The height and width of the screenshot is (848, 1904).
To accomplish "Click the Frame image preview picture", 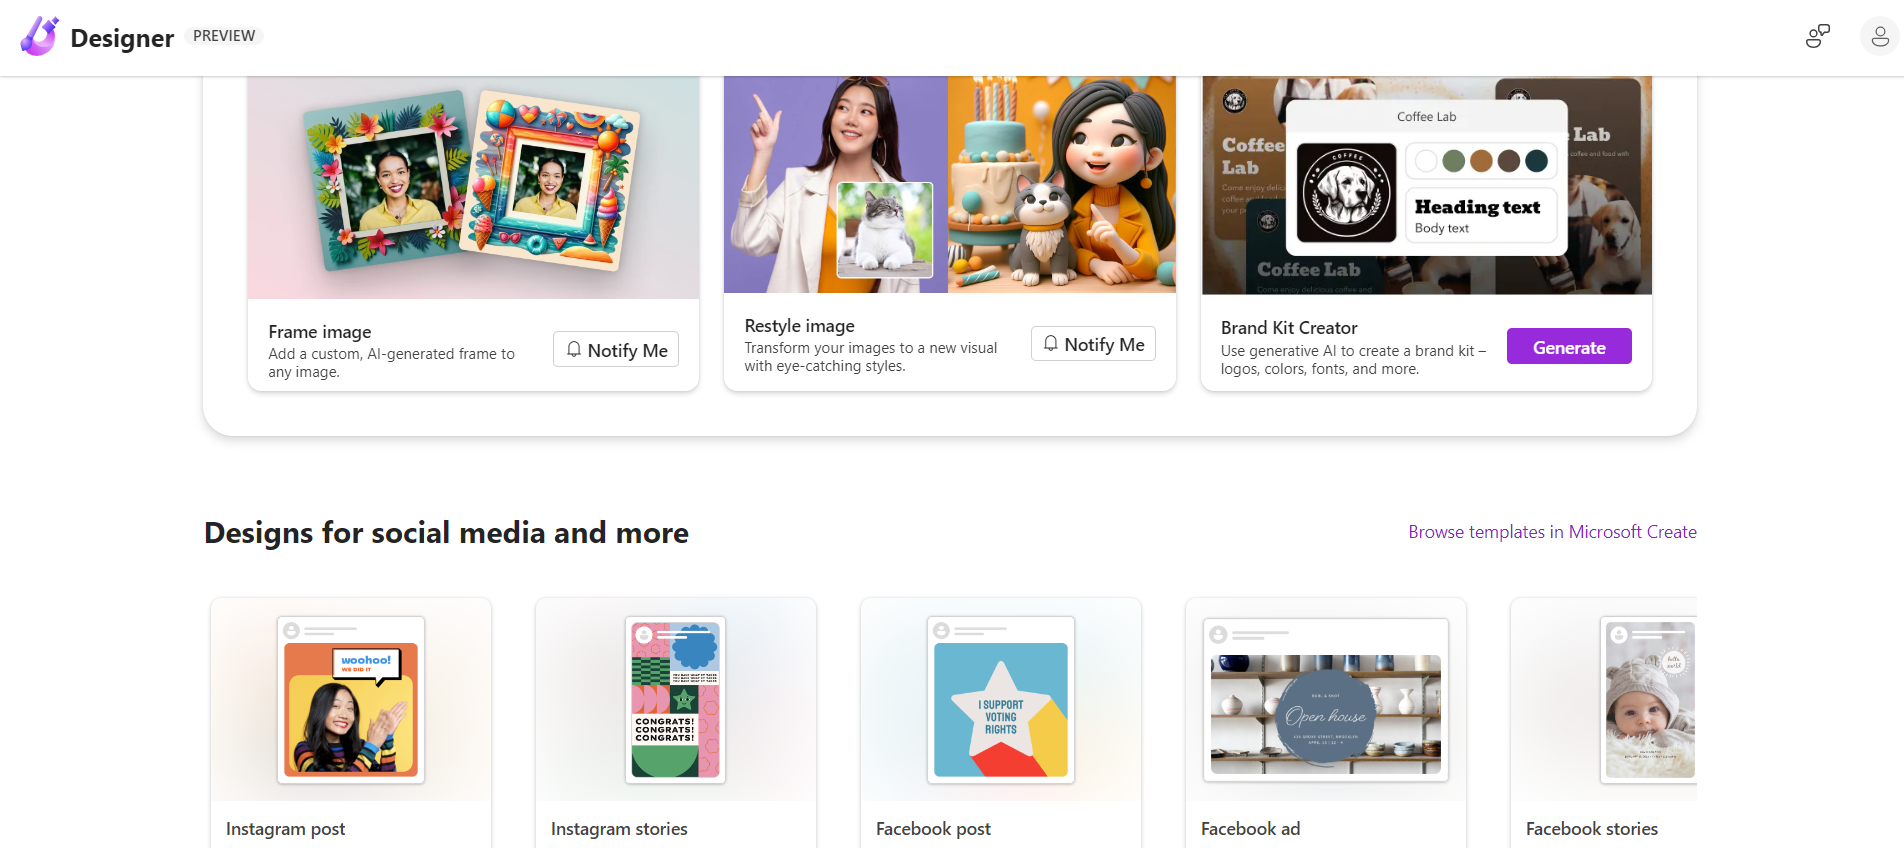I will coord(473,187).
